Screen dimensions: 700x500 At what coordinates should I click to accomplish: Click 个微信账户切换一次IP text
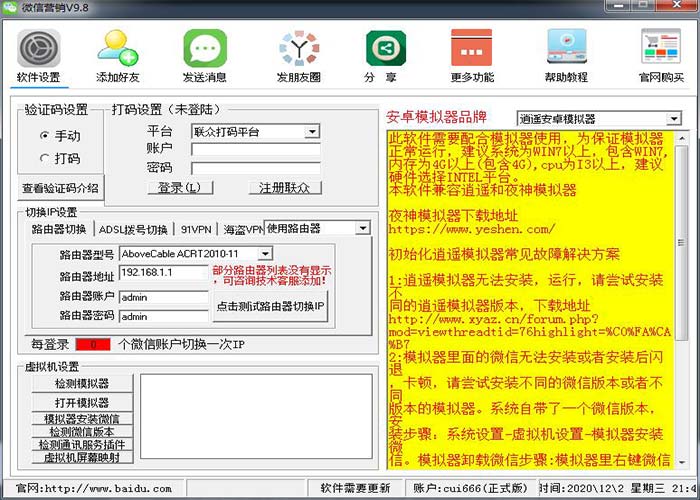coord(181,344)
